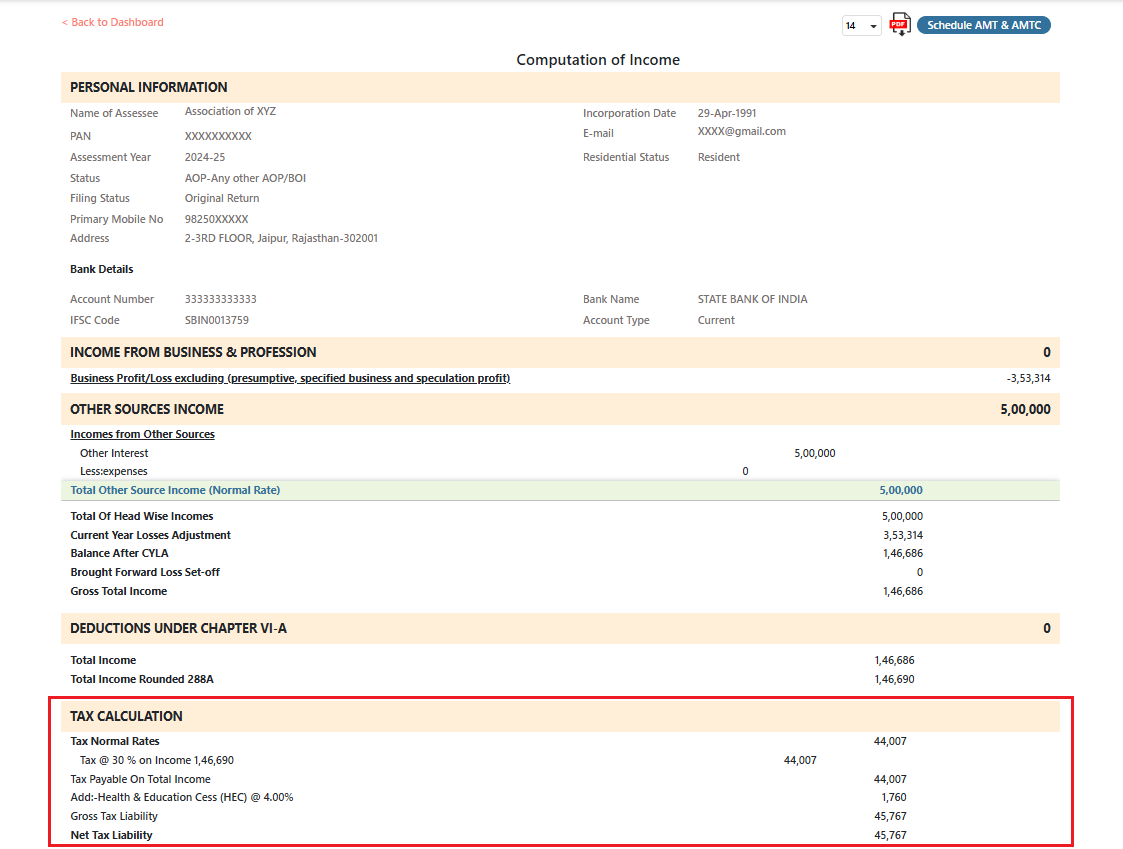Image resolution: width=1123 pixels, height=849 pixels.
Task: Click bank name STATE BANK OF INDIA
Action: [x=752, y=299]
